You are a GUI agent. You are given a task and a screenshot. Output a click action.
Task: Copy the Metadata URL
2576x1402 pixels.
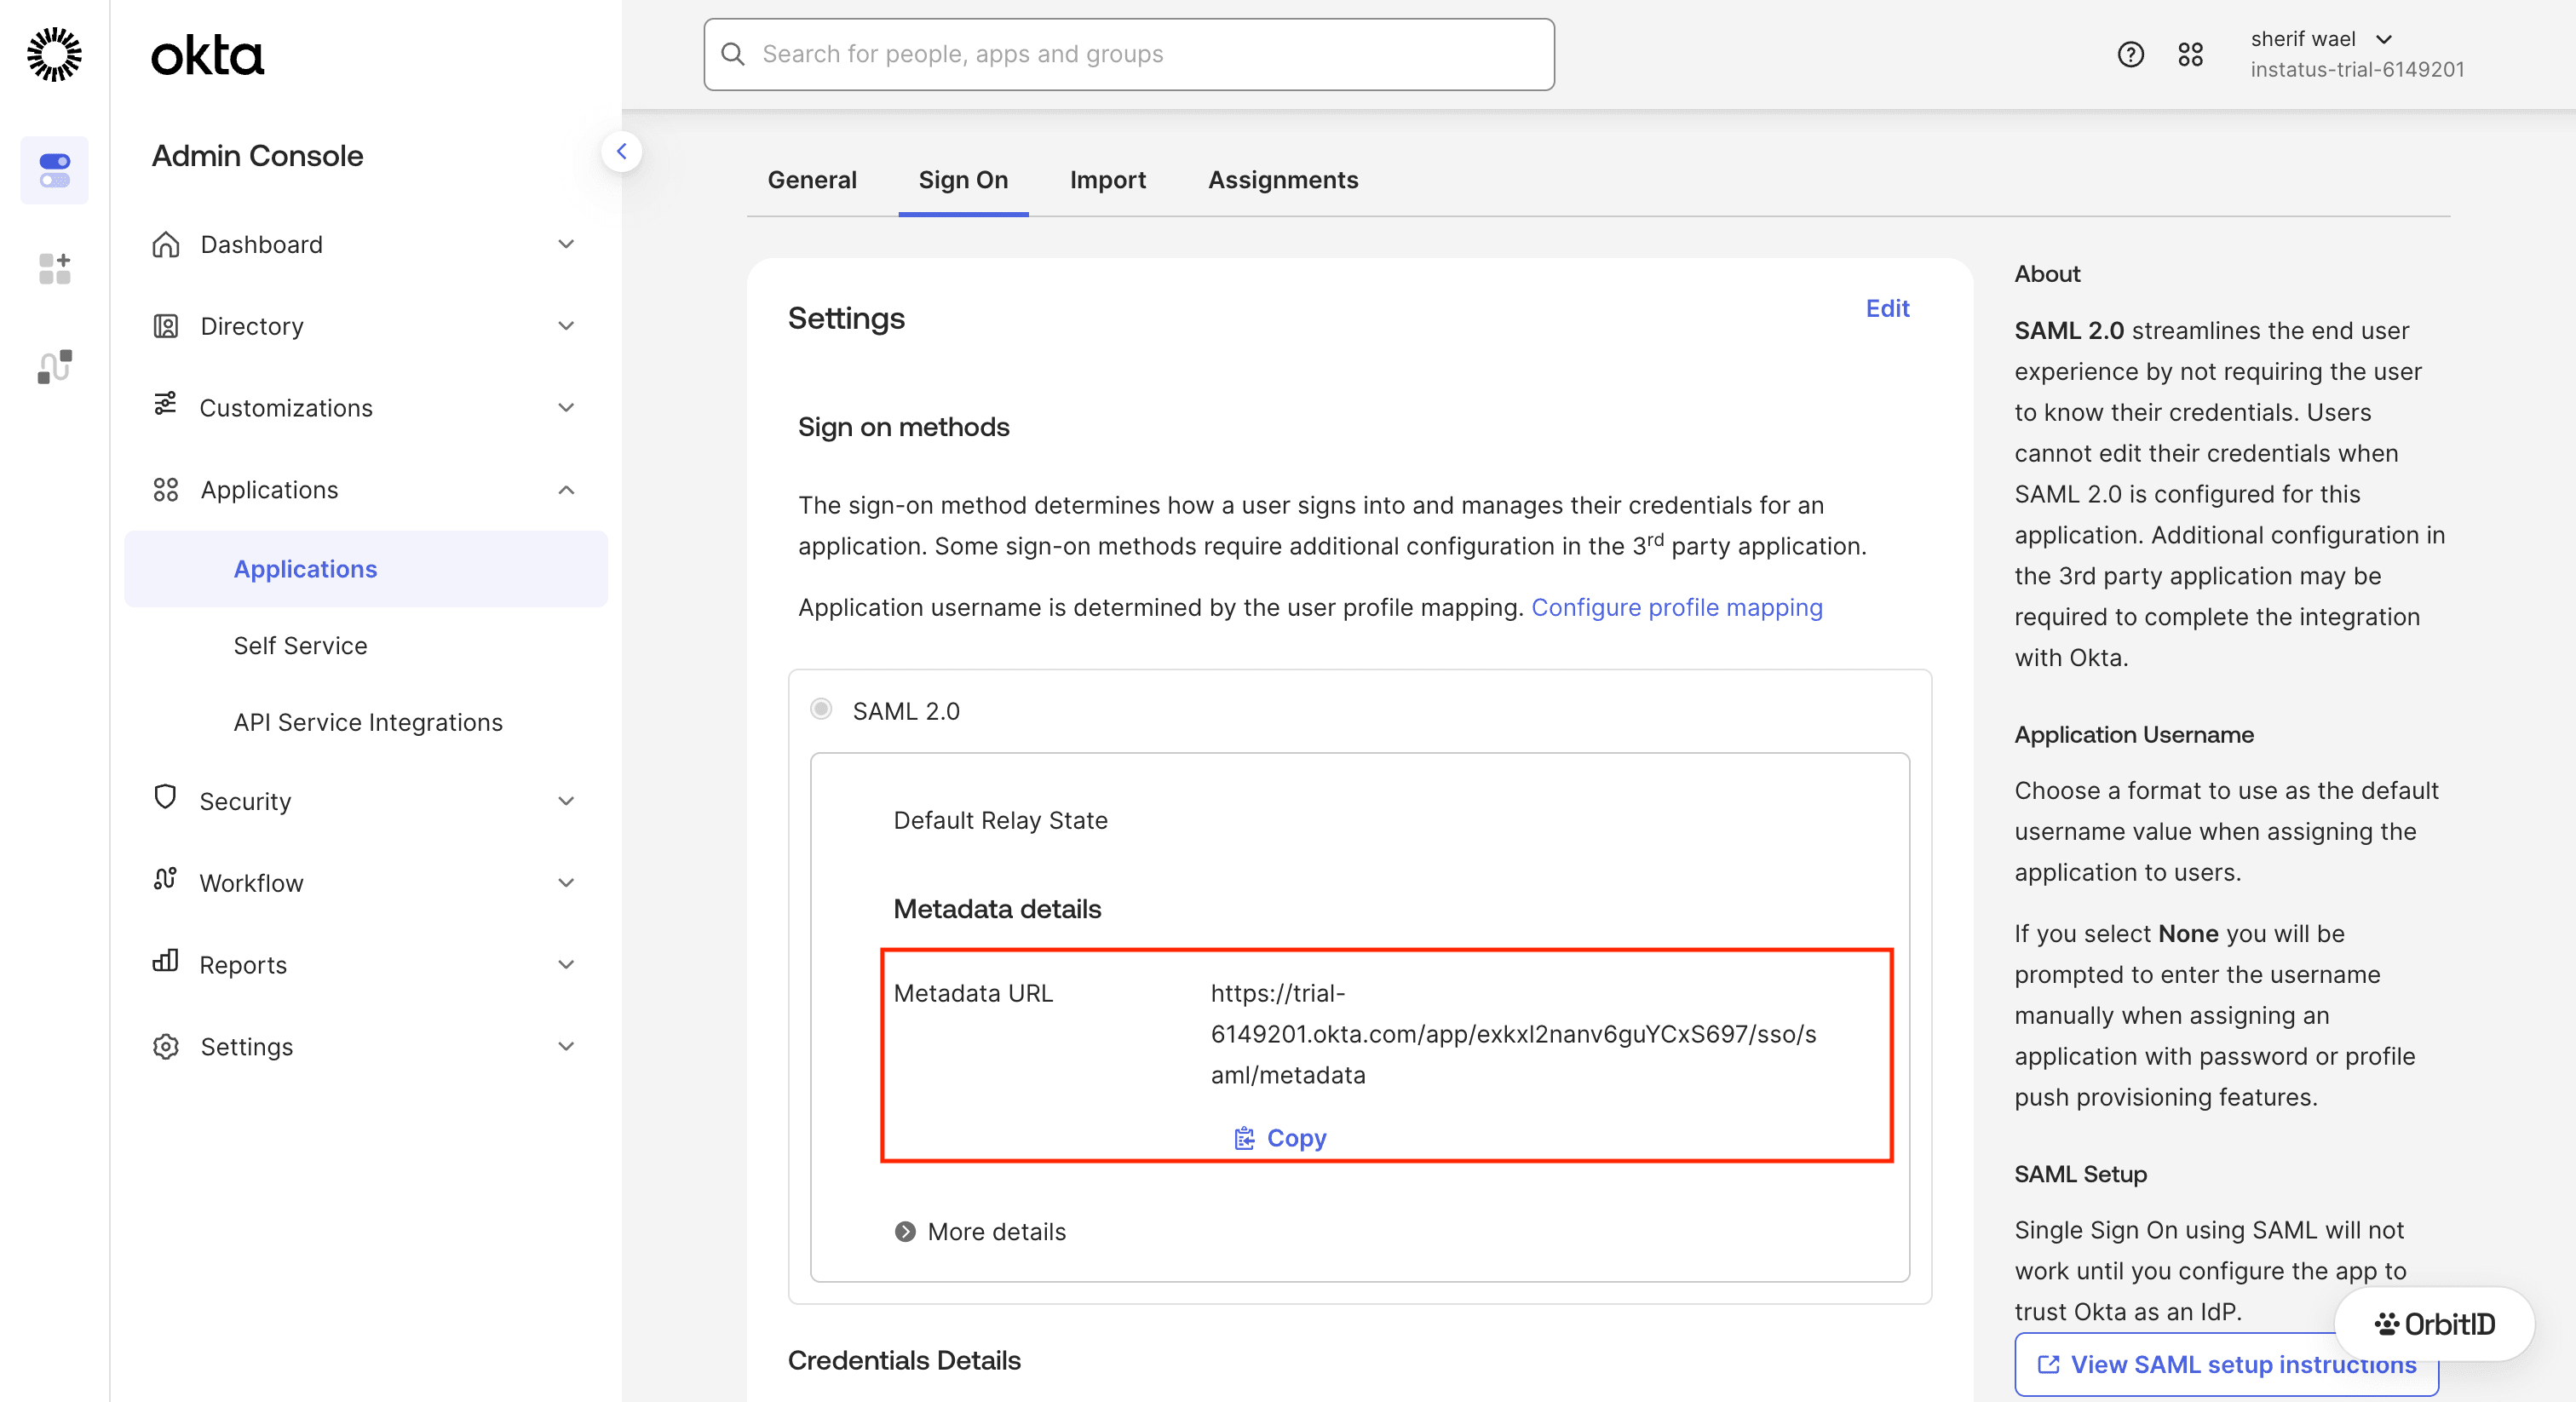[x=1280, y=1138]
